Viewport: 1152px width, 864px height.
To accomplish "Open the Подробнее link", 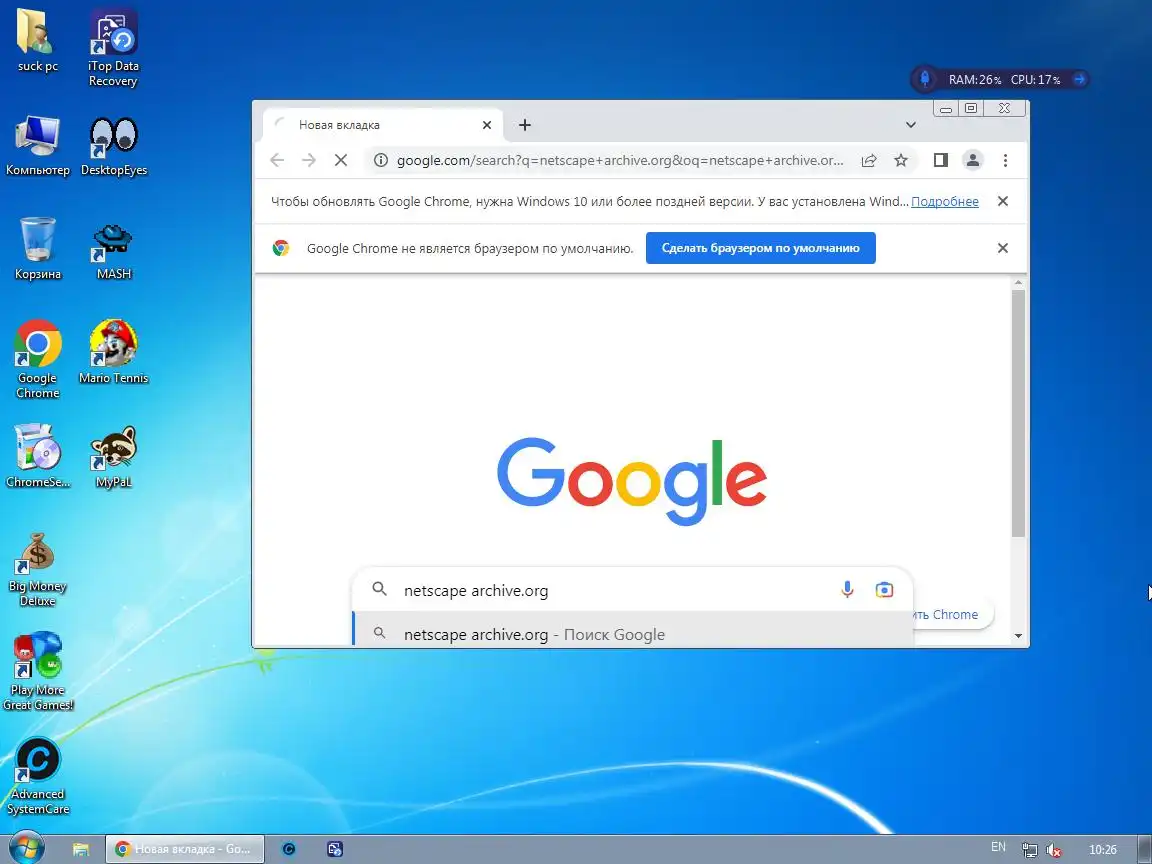I will click(x=945, y=201).
